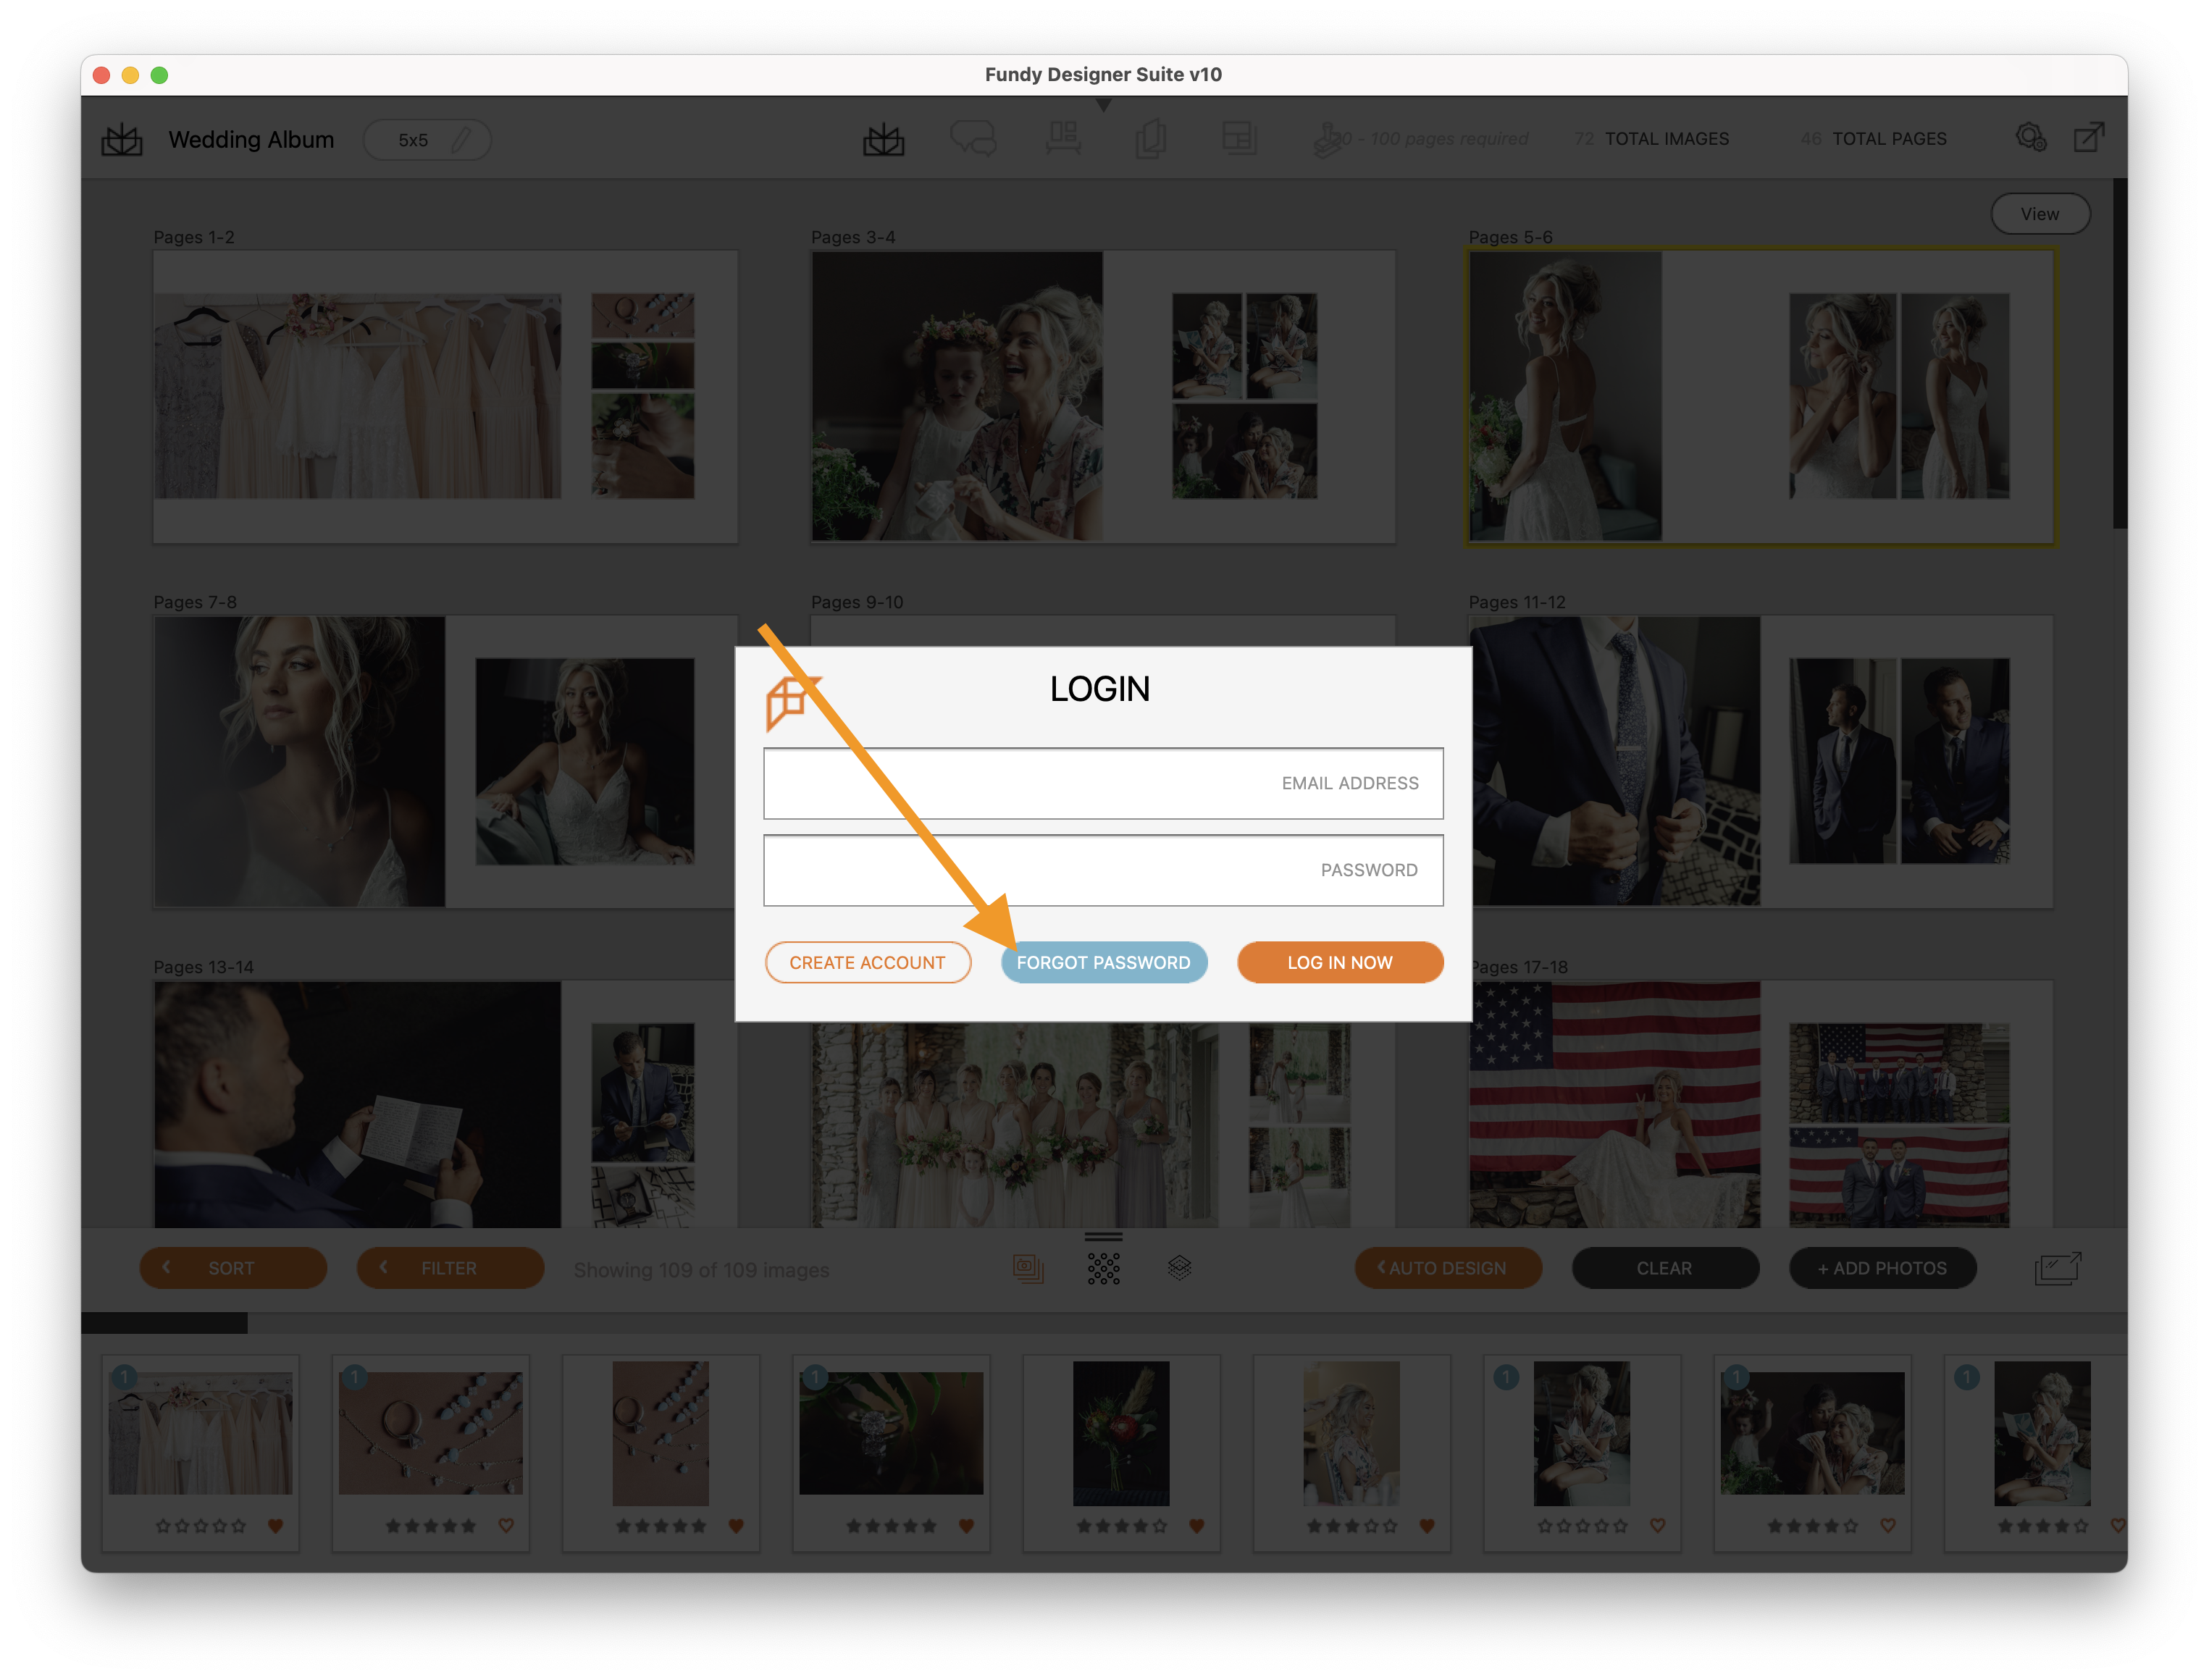The width and height of the screenshot is (2209, 1680).
Task: Click CREATE ACCOUNT link in dialog
Action: click(866, 962)
